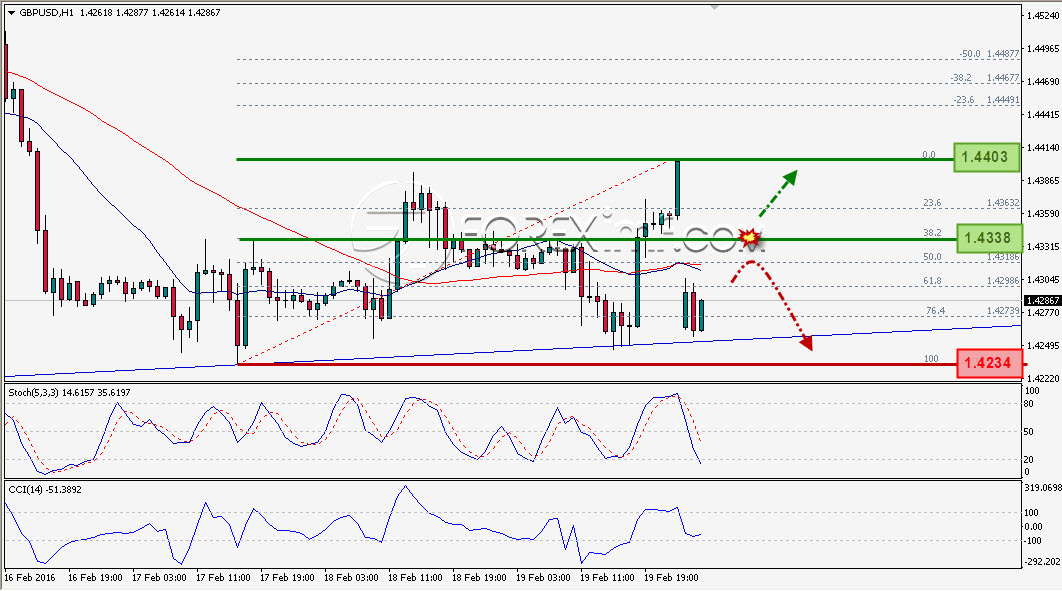This screenshot has height=591, width=1062.
Task: Click the Stochastic scale value 80
Action: tap(1029, 404)
